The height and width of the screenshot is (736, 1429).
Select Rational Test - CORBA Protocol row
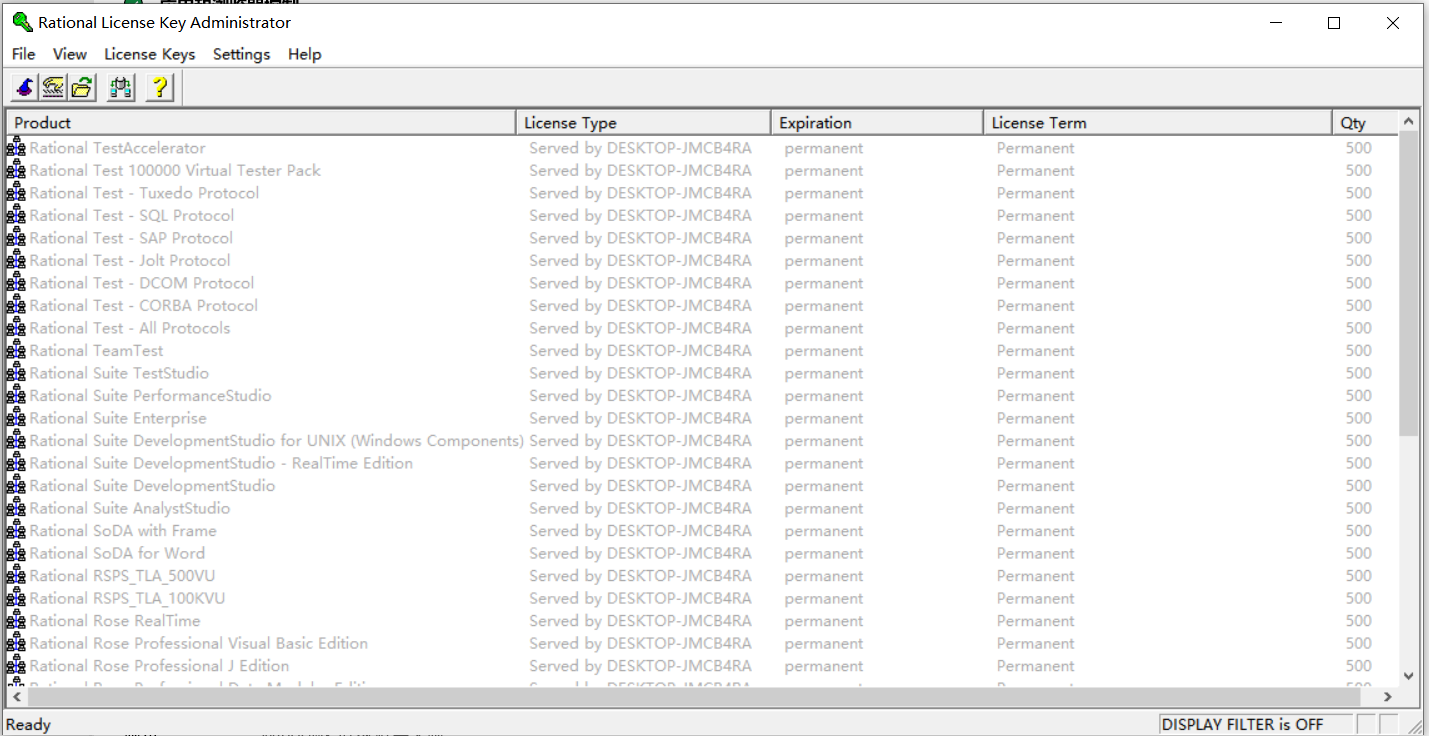(702, 306)
